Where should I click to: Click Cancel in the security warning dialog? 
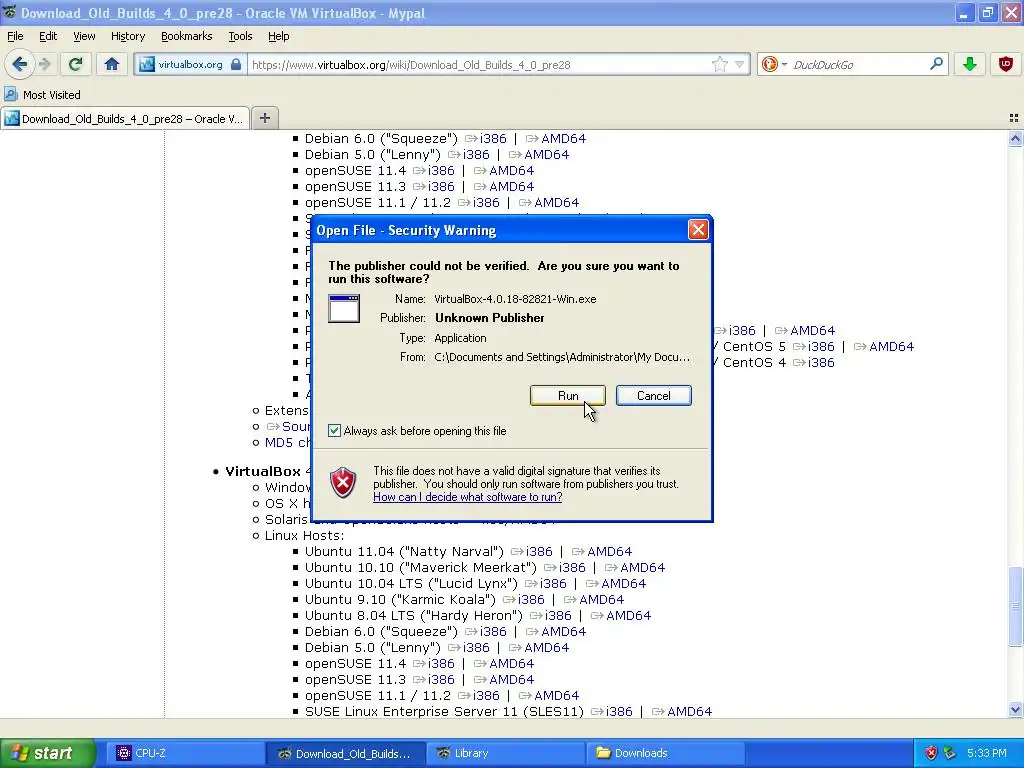click(654, 396)
